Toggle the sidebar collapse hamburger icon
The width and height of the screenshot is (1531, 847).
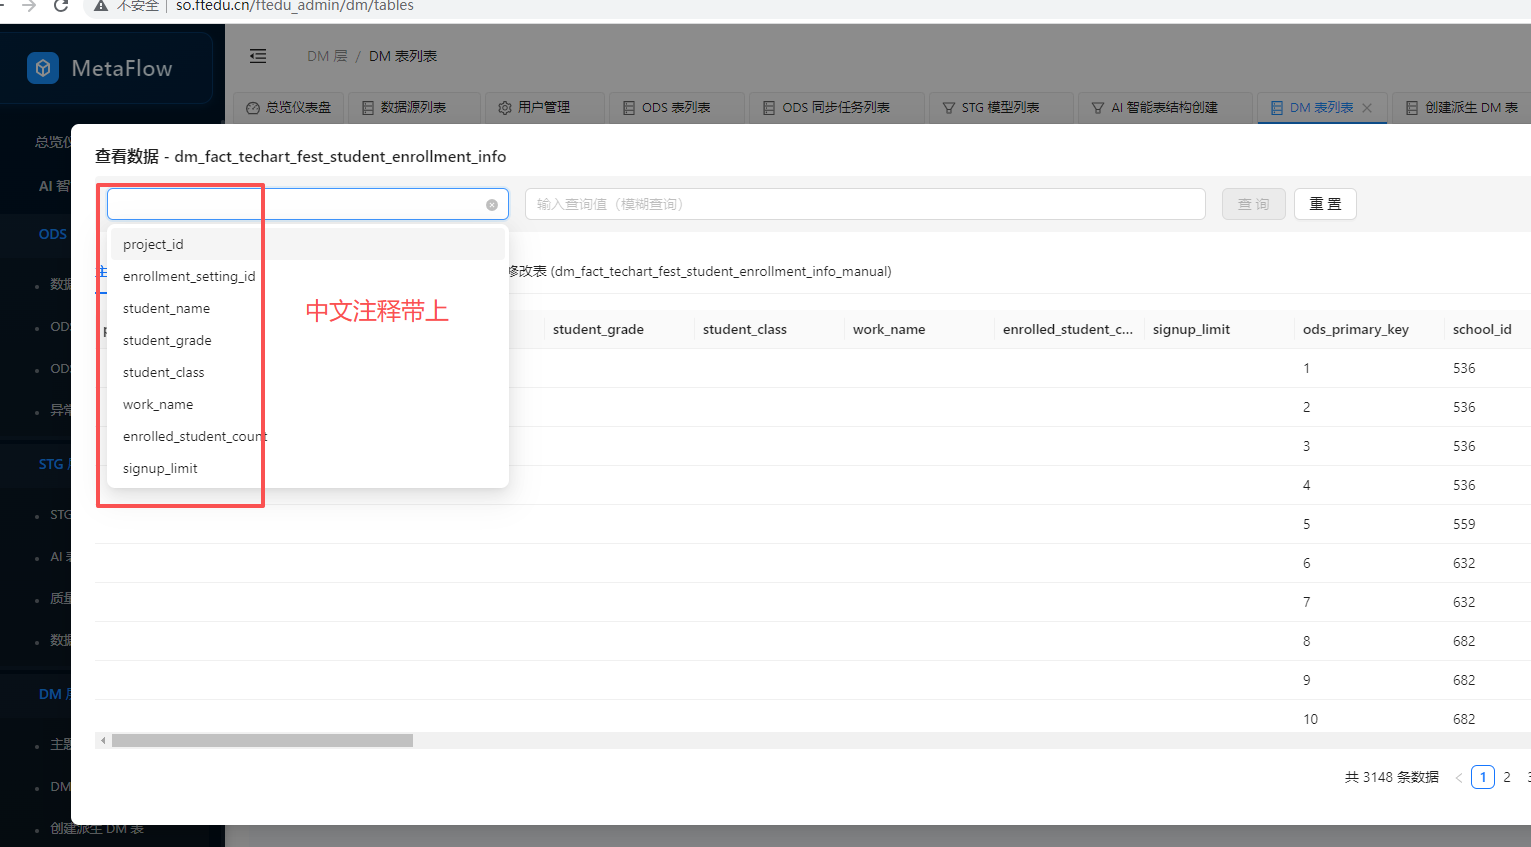tap(258, 56)
